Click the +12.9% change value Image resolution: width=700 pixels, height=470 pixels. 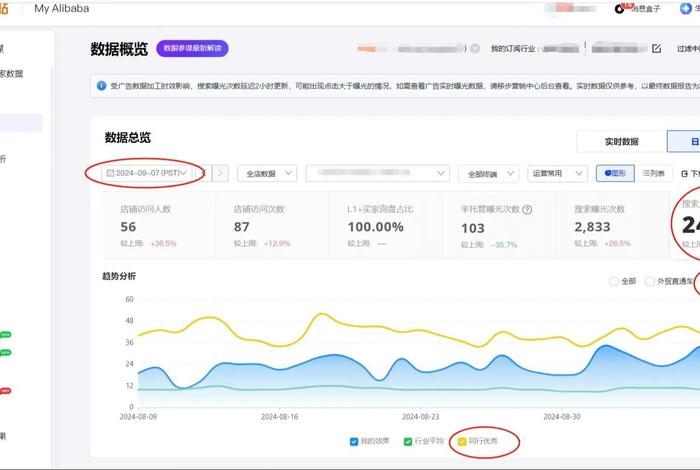point(277,243)
